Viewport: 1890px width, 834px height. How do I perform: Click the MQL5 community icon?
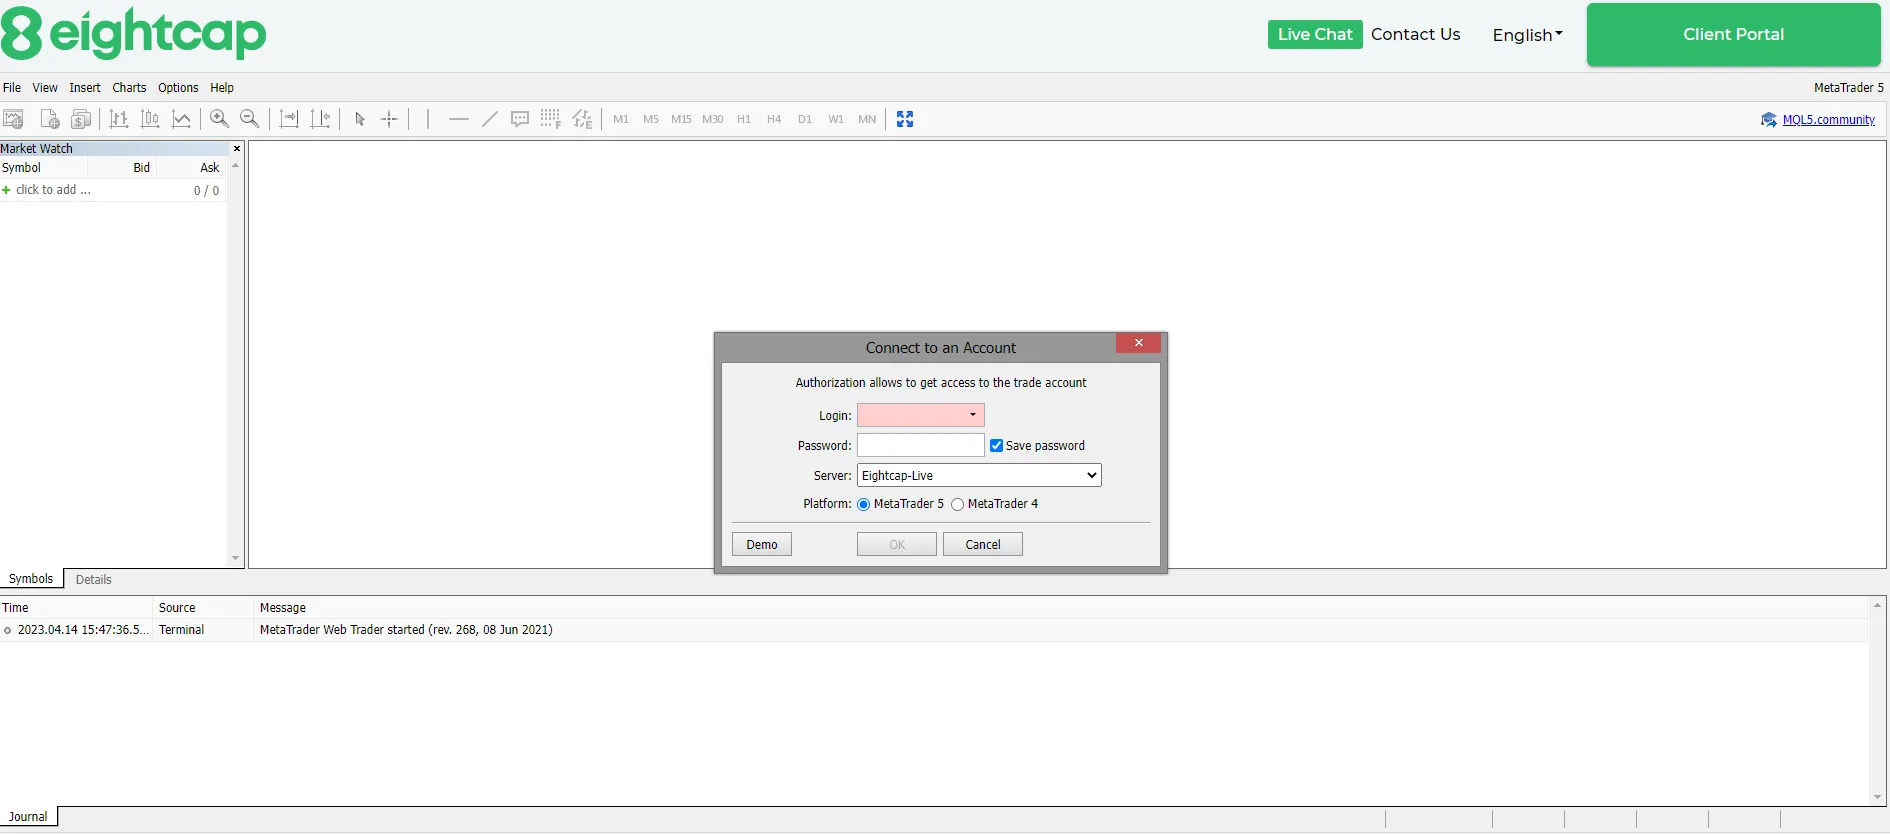click(1768, 120)
